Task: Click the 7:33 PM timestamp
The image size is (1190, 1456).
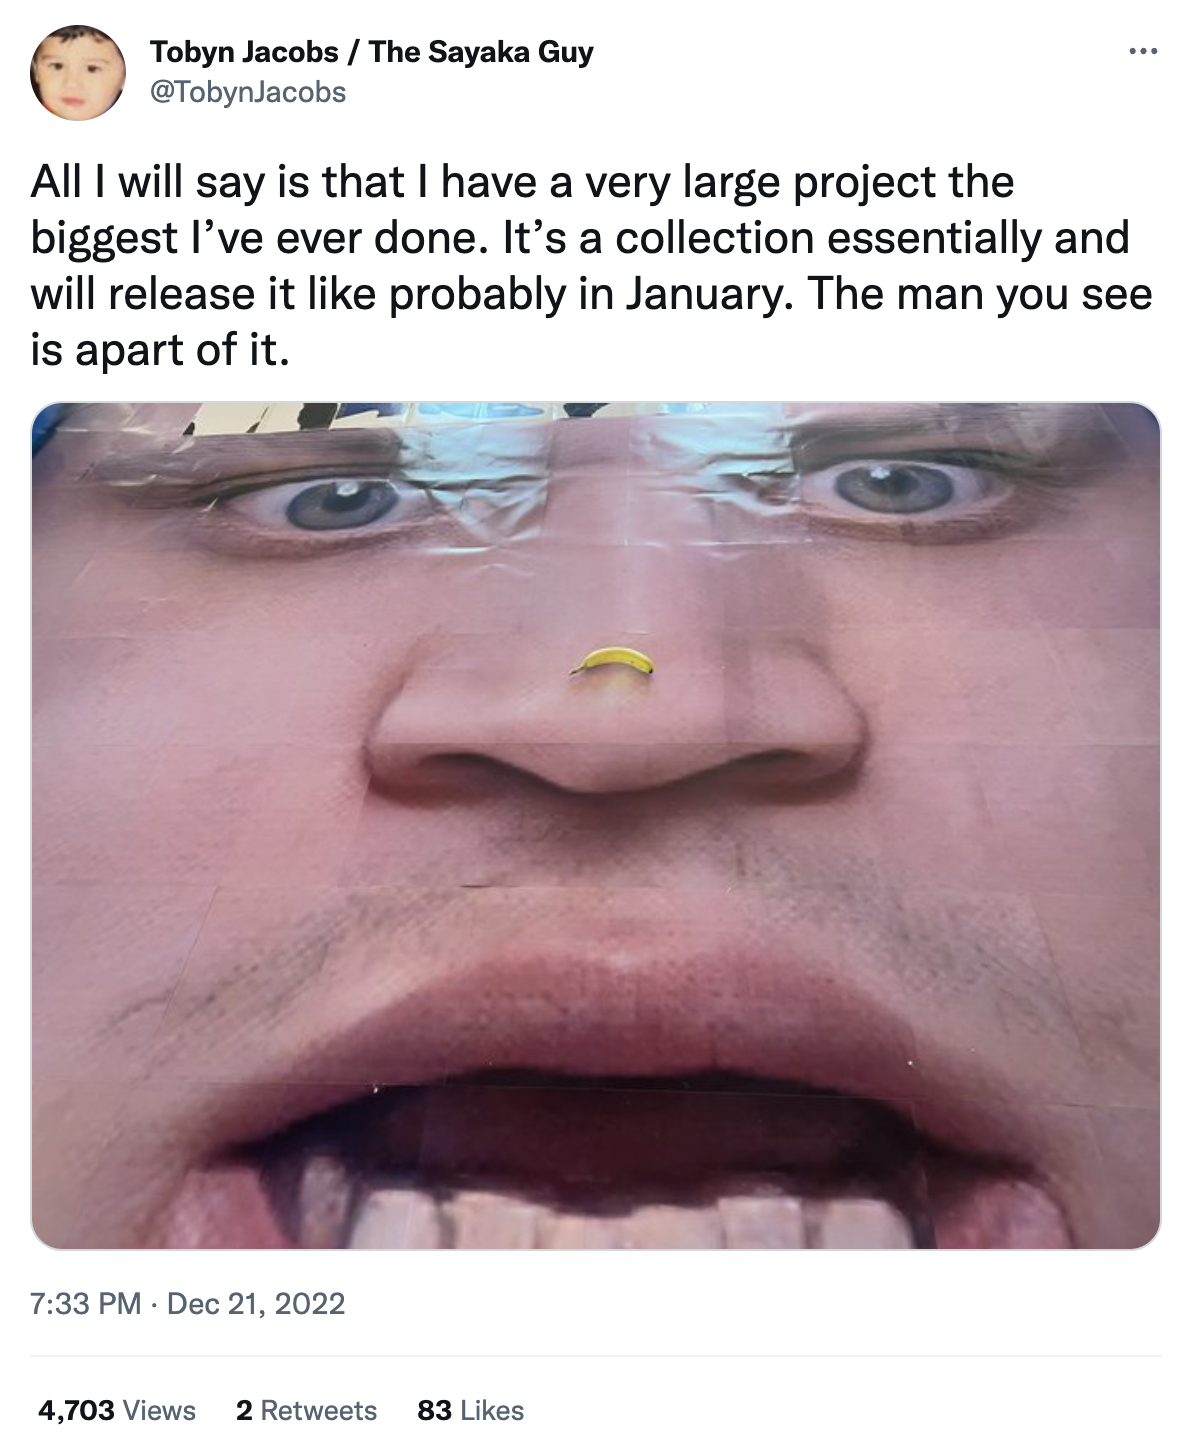Action: (x=85, y=1304)
